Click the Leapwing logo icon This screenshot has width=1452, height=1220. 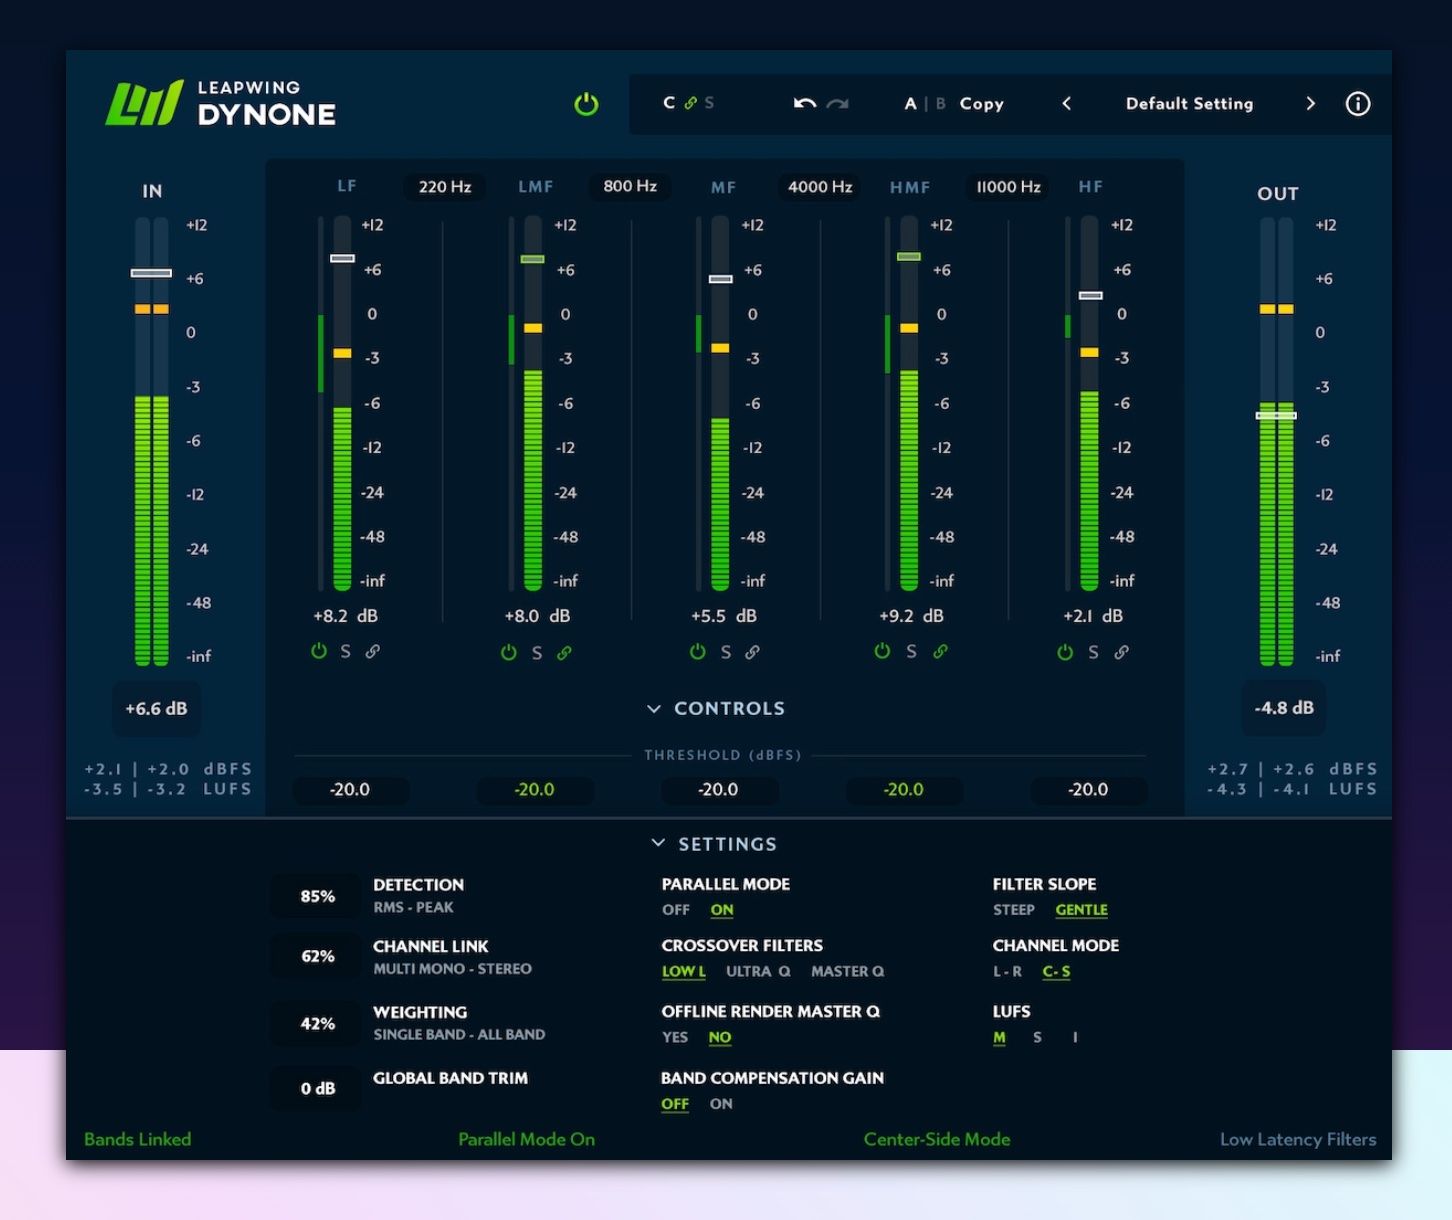pos(145,103)
